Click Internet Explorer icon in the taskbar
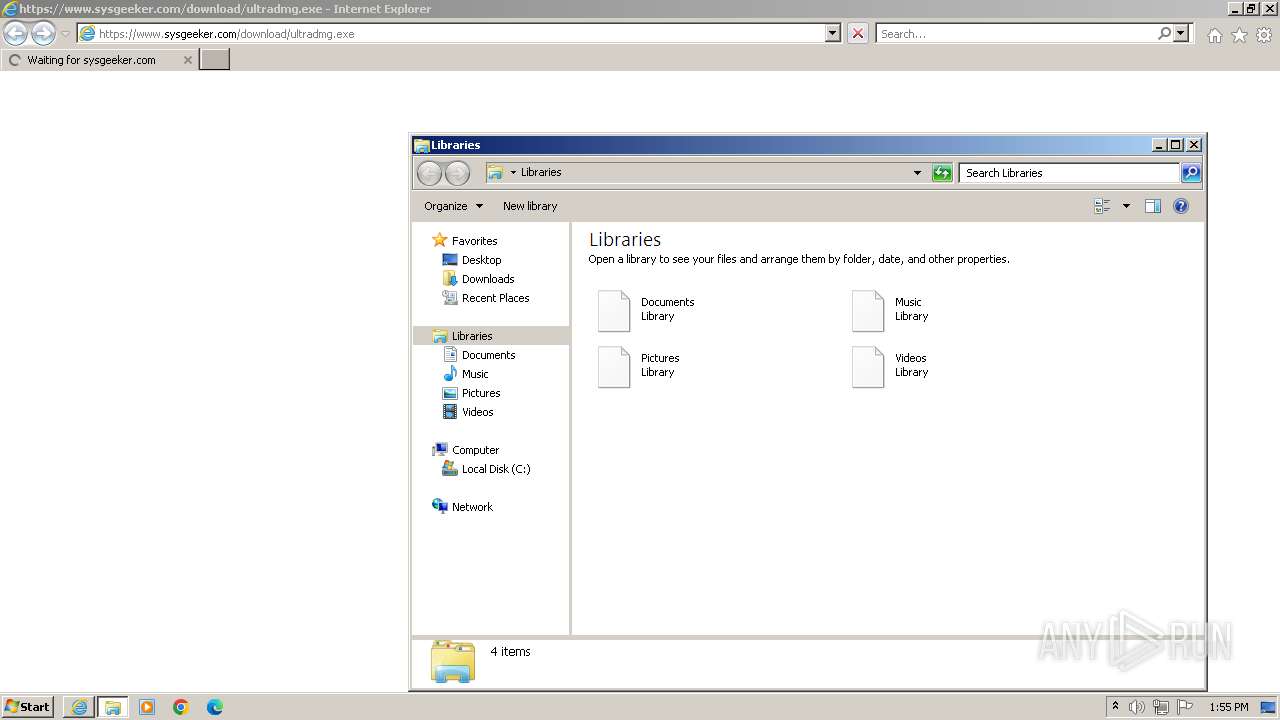The height and width of the screenshot is (720, 1280). pyautogui.click(x=79, y=707)
